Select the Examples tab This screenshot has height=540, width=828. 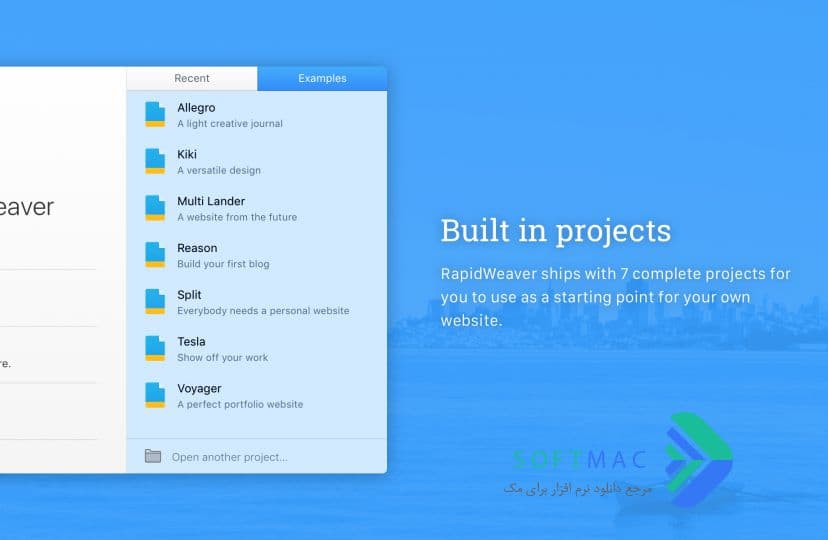click(x=322, y=78)
